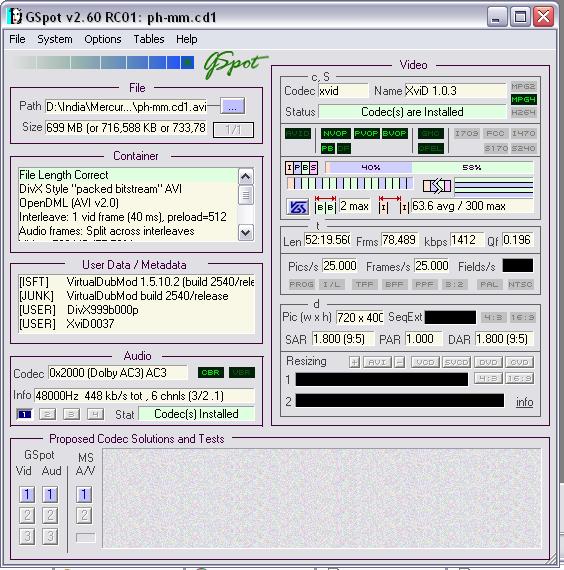Click the PAL indicator
Image resolution: width=564 pixels, height=570 pixels.
(x=489, y=284)
